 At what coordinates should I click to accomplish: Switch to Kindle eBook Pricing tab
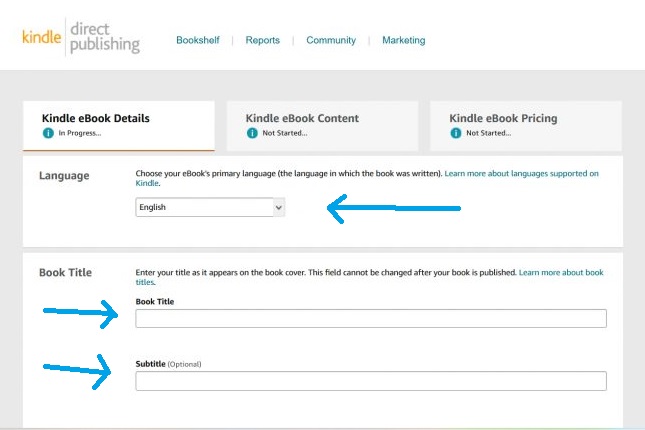tap(526, 126)
